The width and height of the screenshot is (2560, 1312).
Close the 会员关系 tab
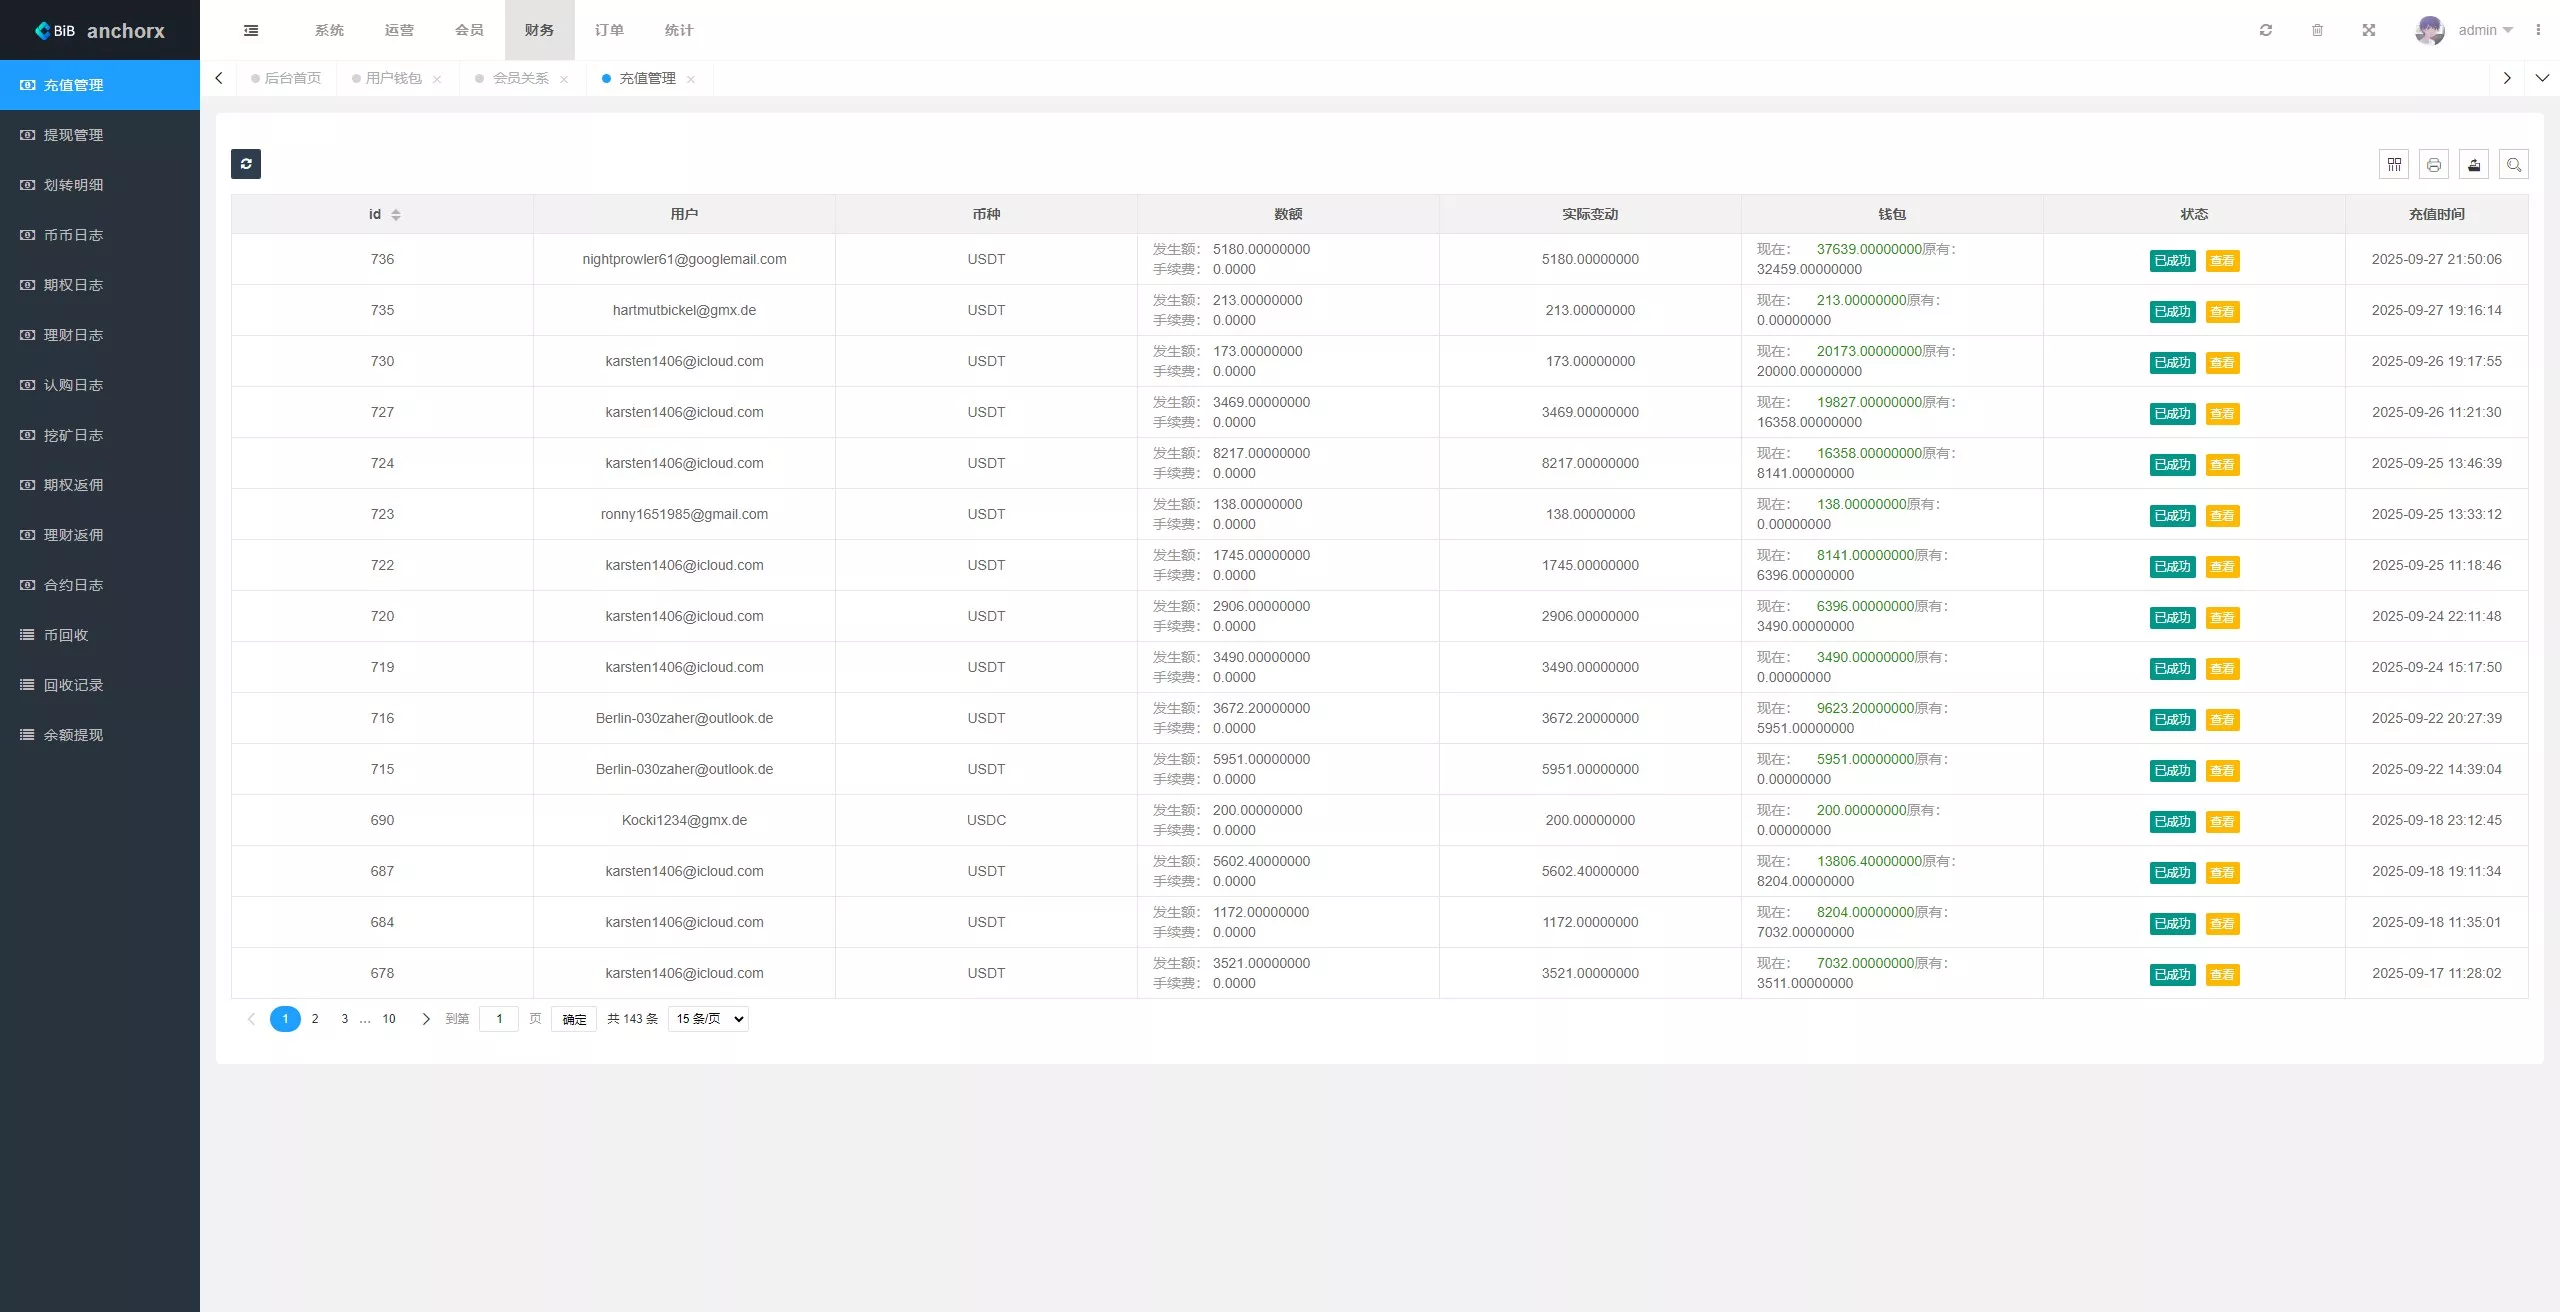(564, 79)
